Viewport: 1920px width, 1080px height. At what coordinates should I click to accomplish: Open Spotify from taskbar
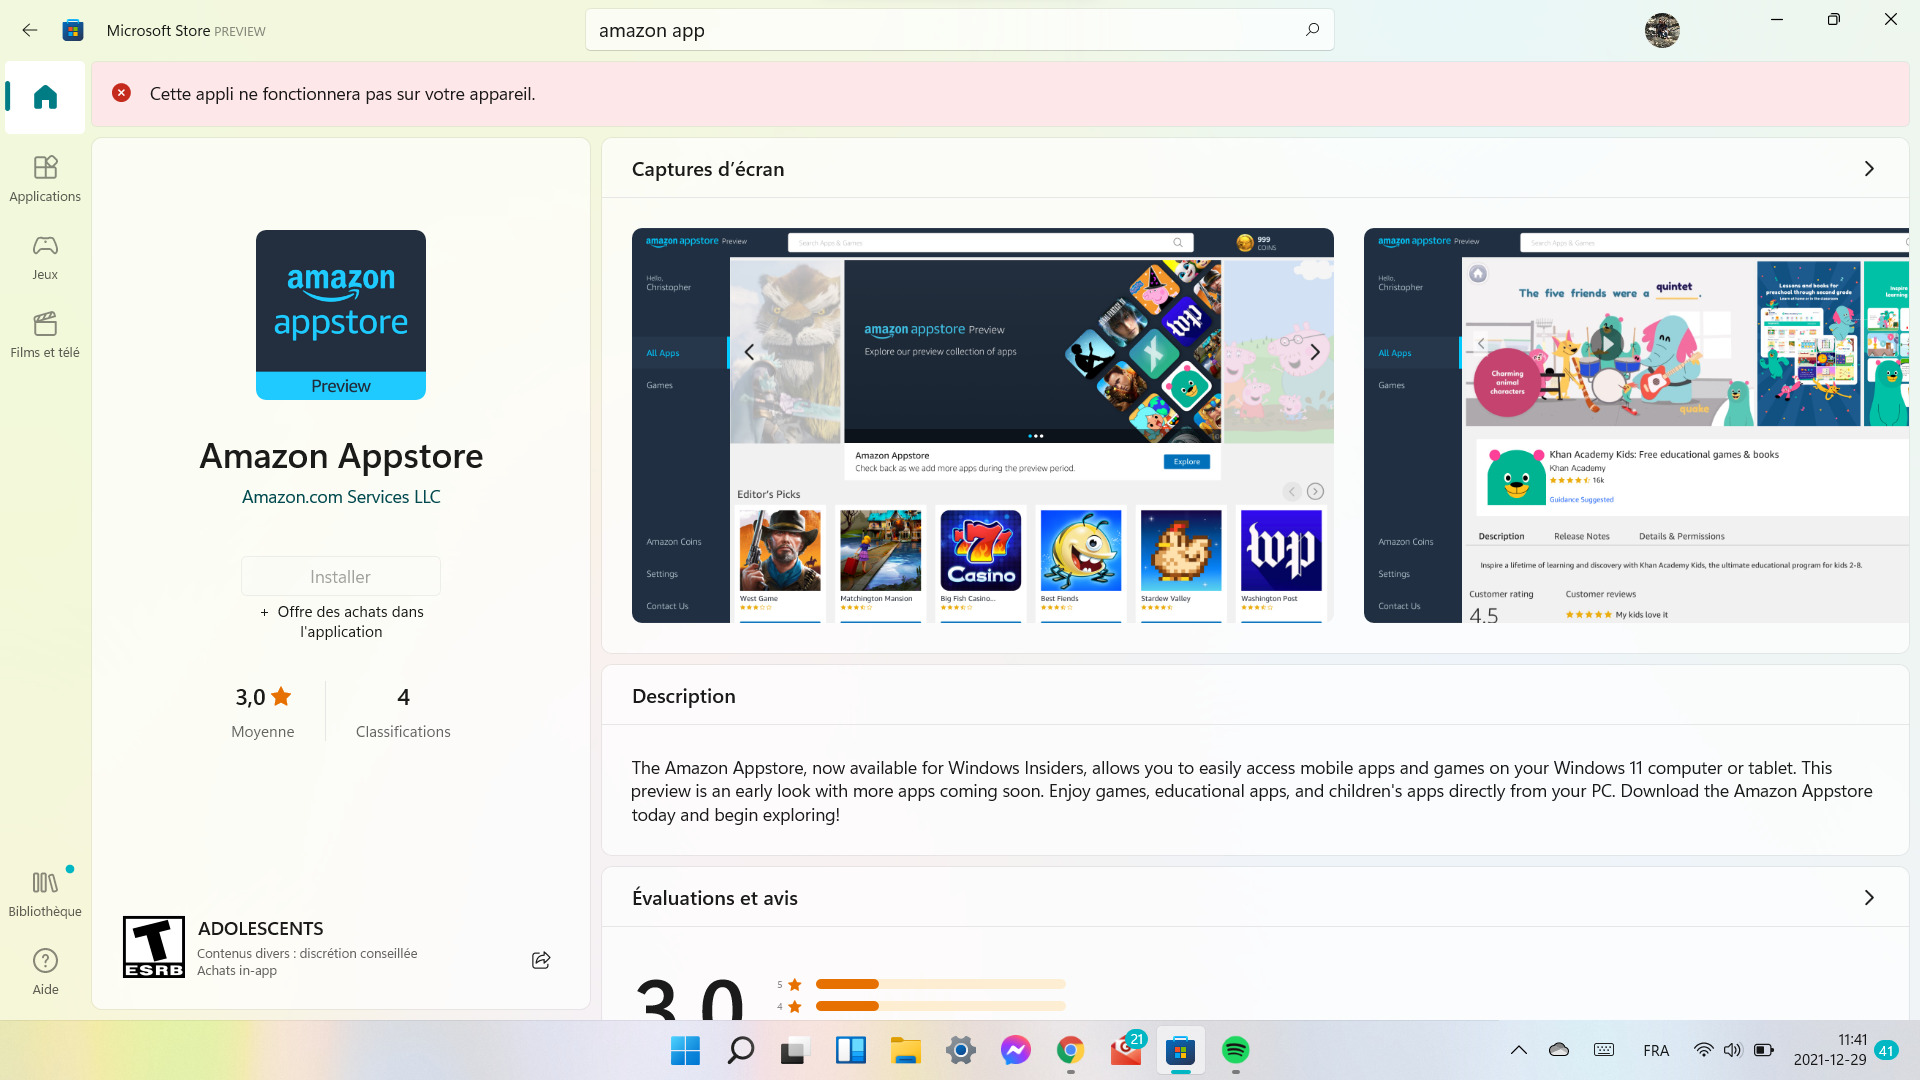1235,1050
